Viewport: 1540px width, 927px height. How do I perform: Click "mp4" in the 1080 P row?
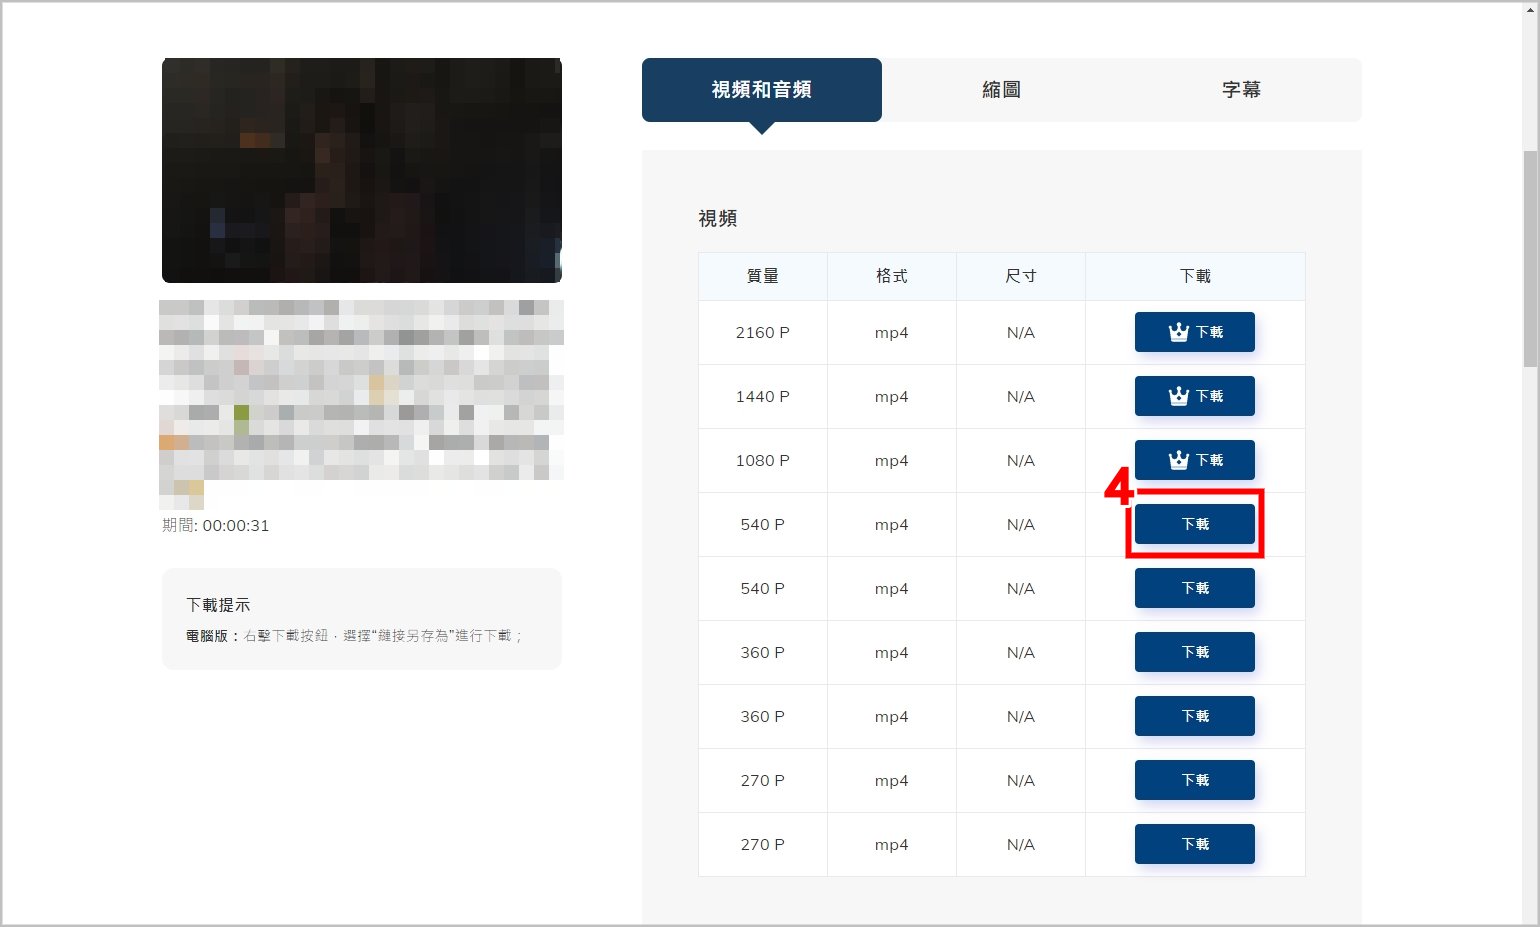[x=892, y=461]
